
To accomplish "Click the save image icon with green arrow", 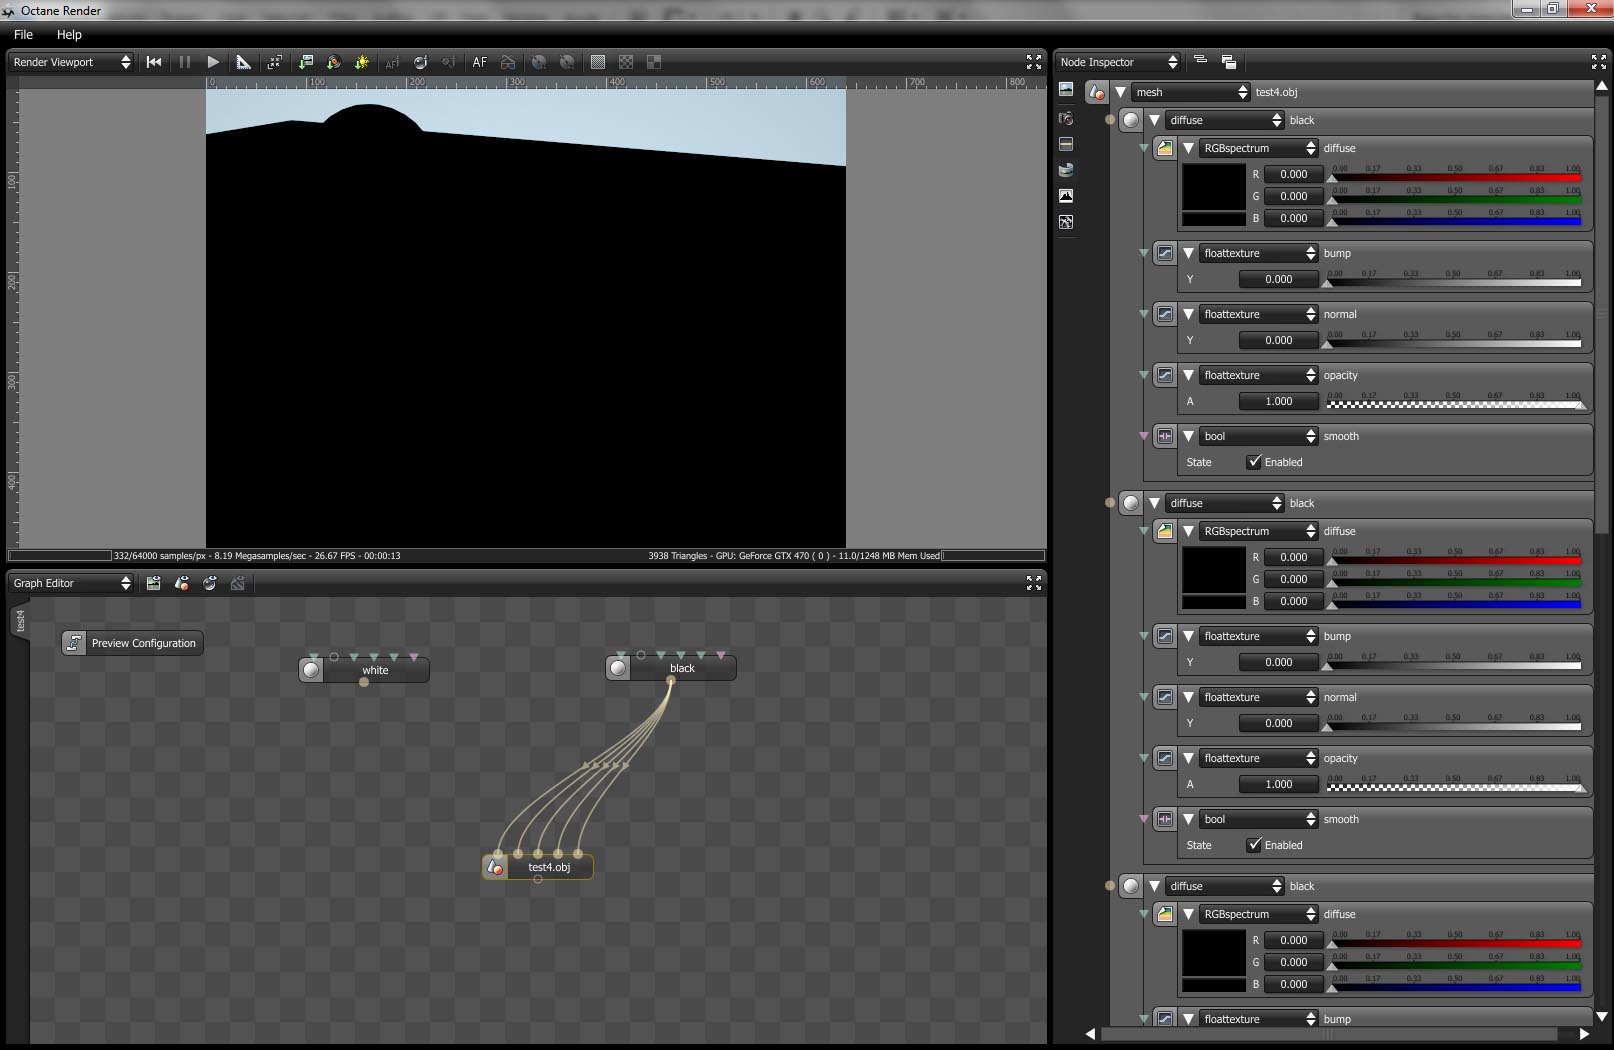I will pyautogui.click(x=305, y=62).
